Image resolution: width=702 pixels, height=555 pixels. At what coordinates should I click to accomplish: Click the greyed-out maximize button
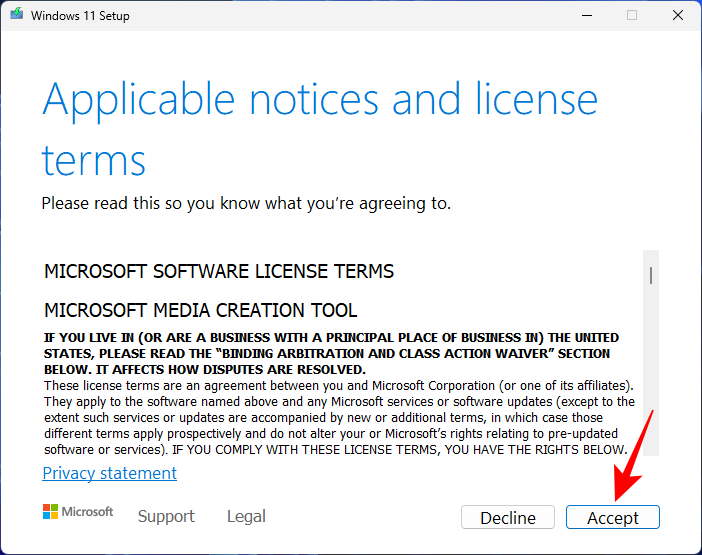tap(631, 15)
